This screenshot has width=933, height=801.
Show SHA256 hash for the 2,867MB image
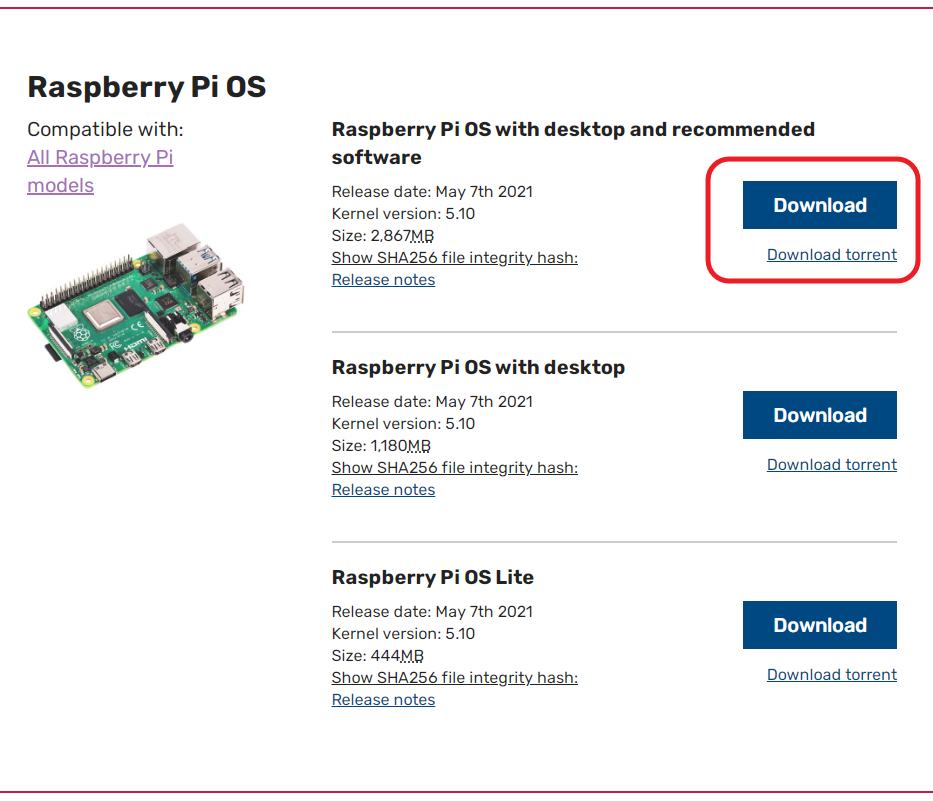pyautogui.click(x=455, y=258)
